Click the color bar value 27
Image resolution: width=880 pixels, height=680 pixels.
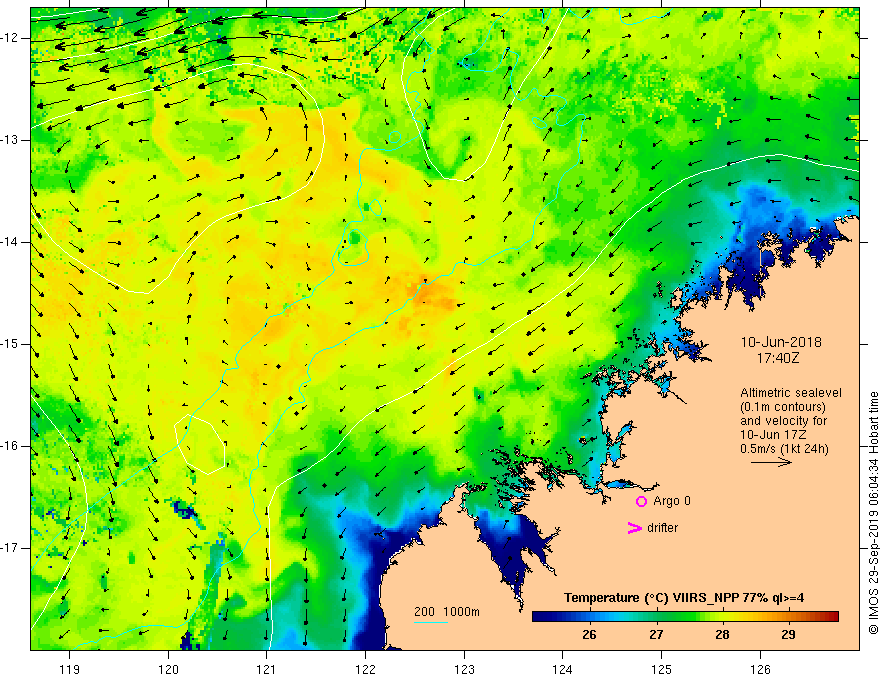click(656, 635)
